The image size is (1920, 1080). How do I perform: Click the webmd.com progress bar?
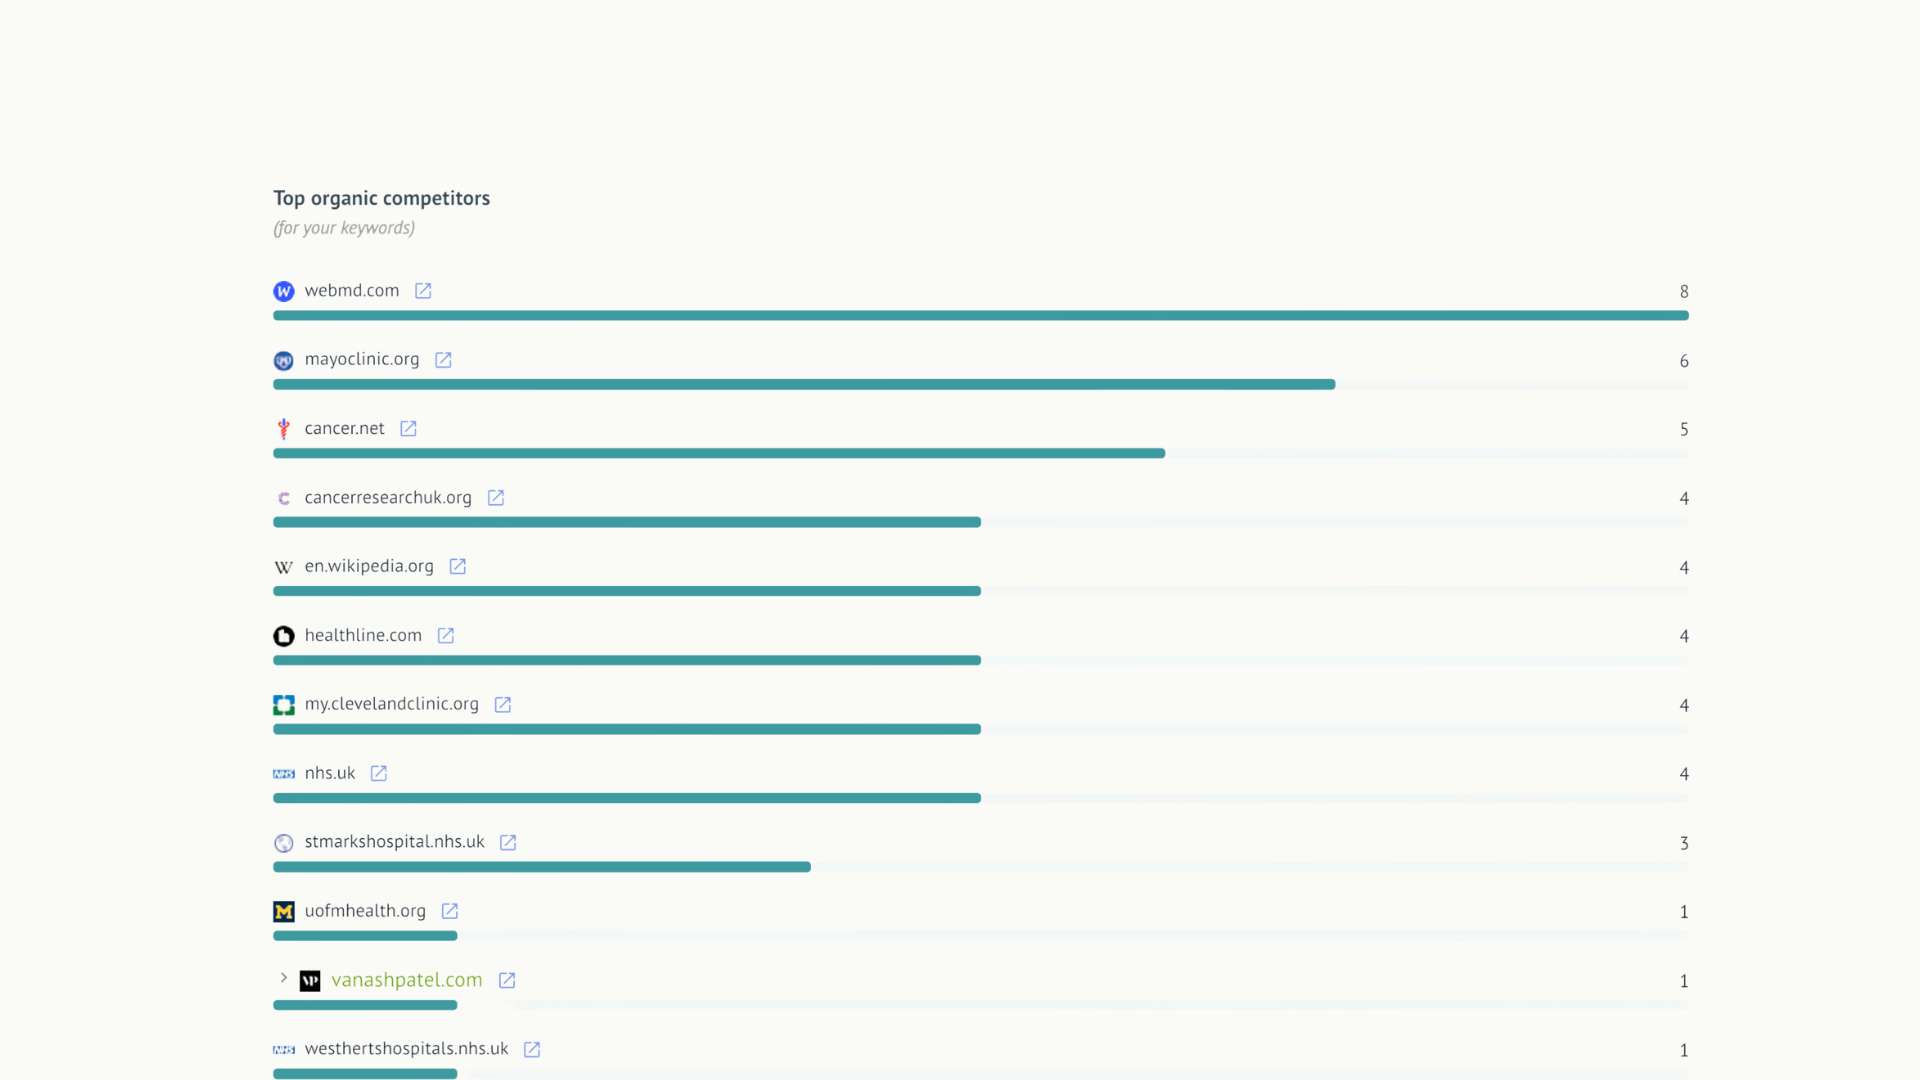[x=981, y=316]
